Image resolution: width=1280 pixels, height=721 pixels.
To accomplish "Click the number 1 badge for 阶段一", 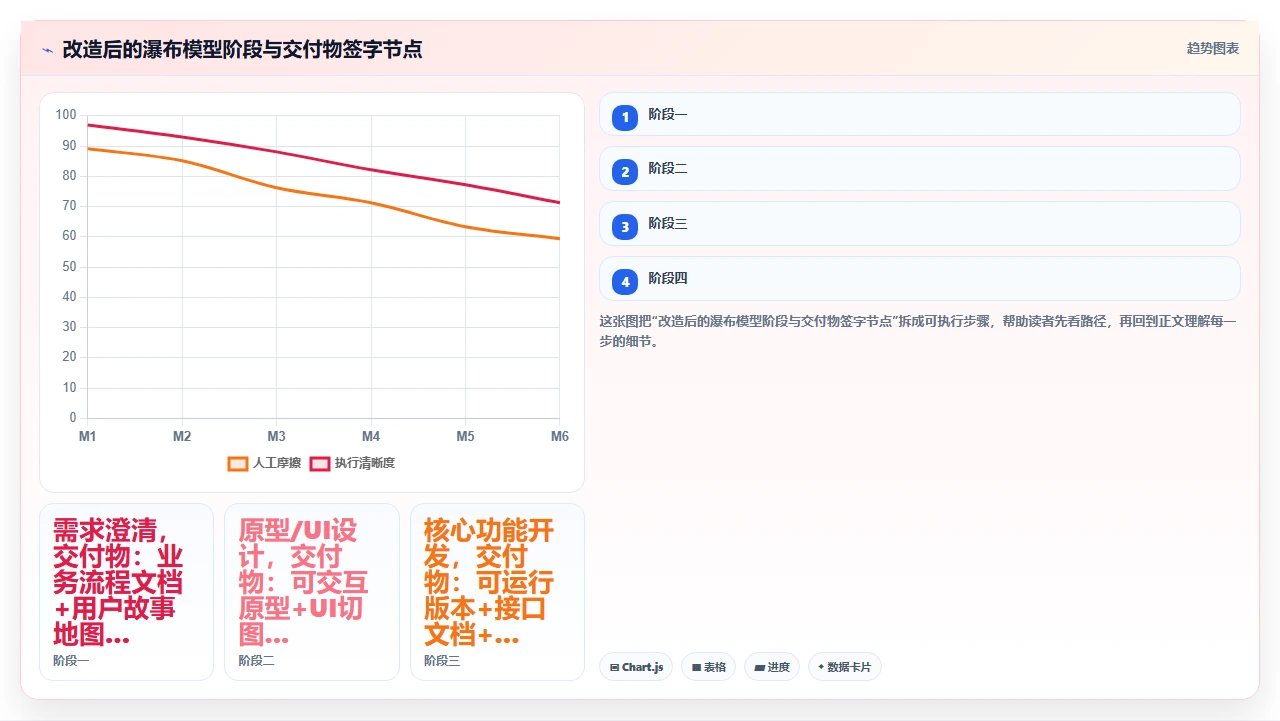I will 625,117.
